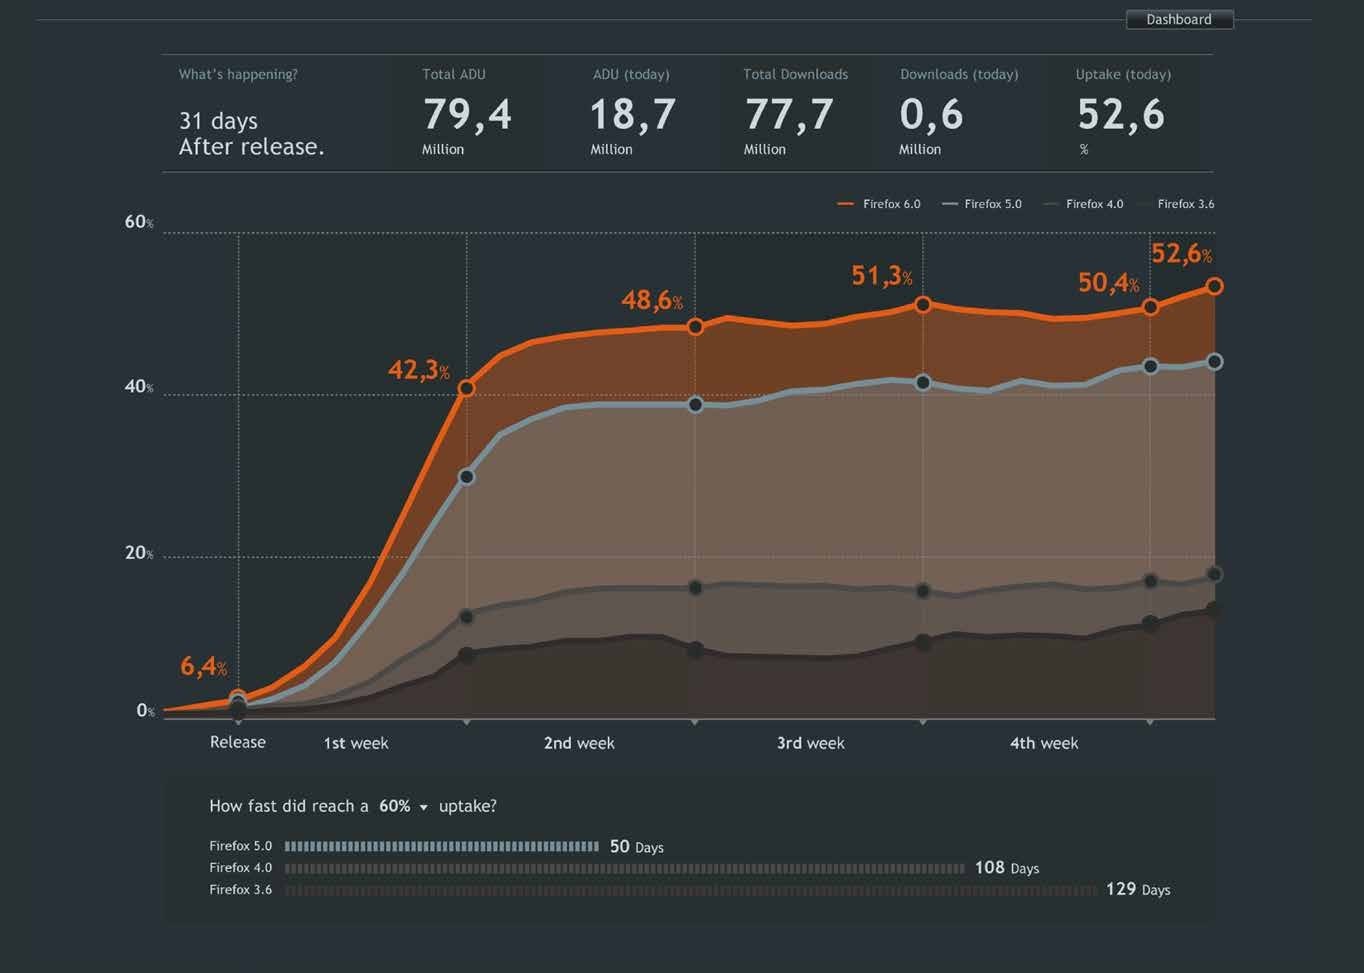Image resolution: width=1364 pixels, height=973 pixels.
Task: Select the 52,6% orange data point
Action: [x=1214, y=286]
